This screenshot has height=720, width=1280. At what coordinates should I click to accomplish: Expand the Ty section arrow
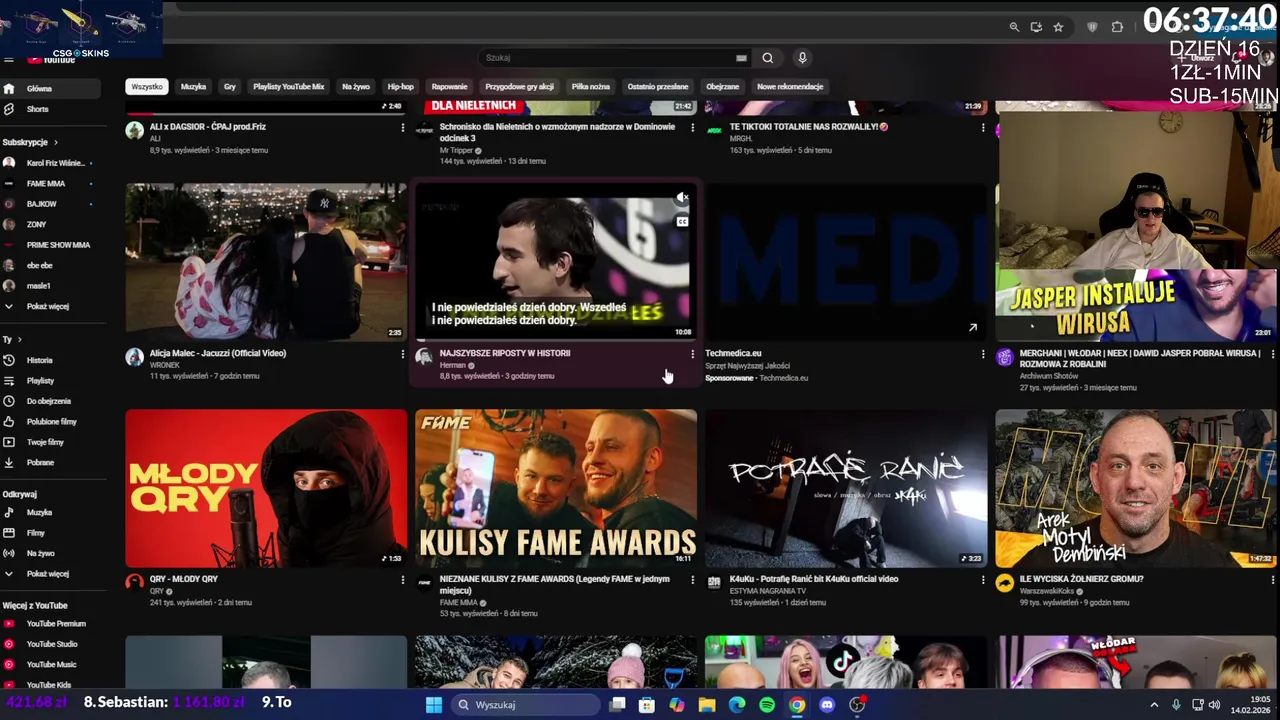tap(19, 340)
